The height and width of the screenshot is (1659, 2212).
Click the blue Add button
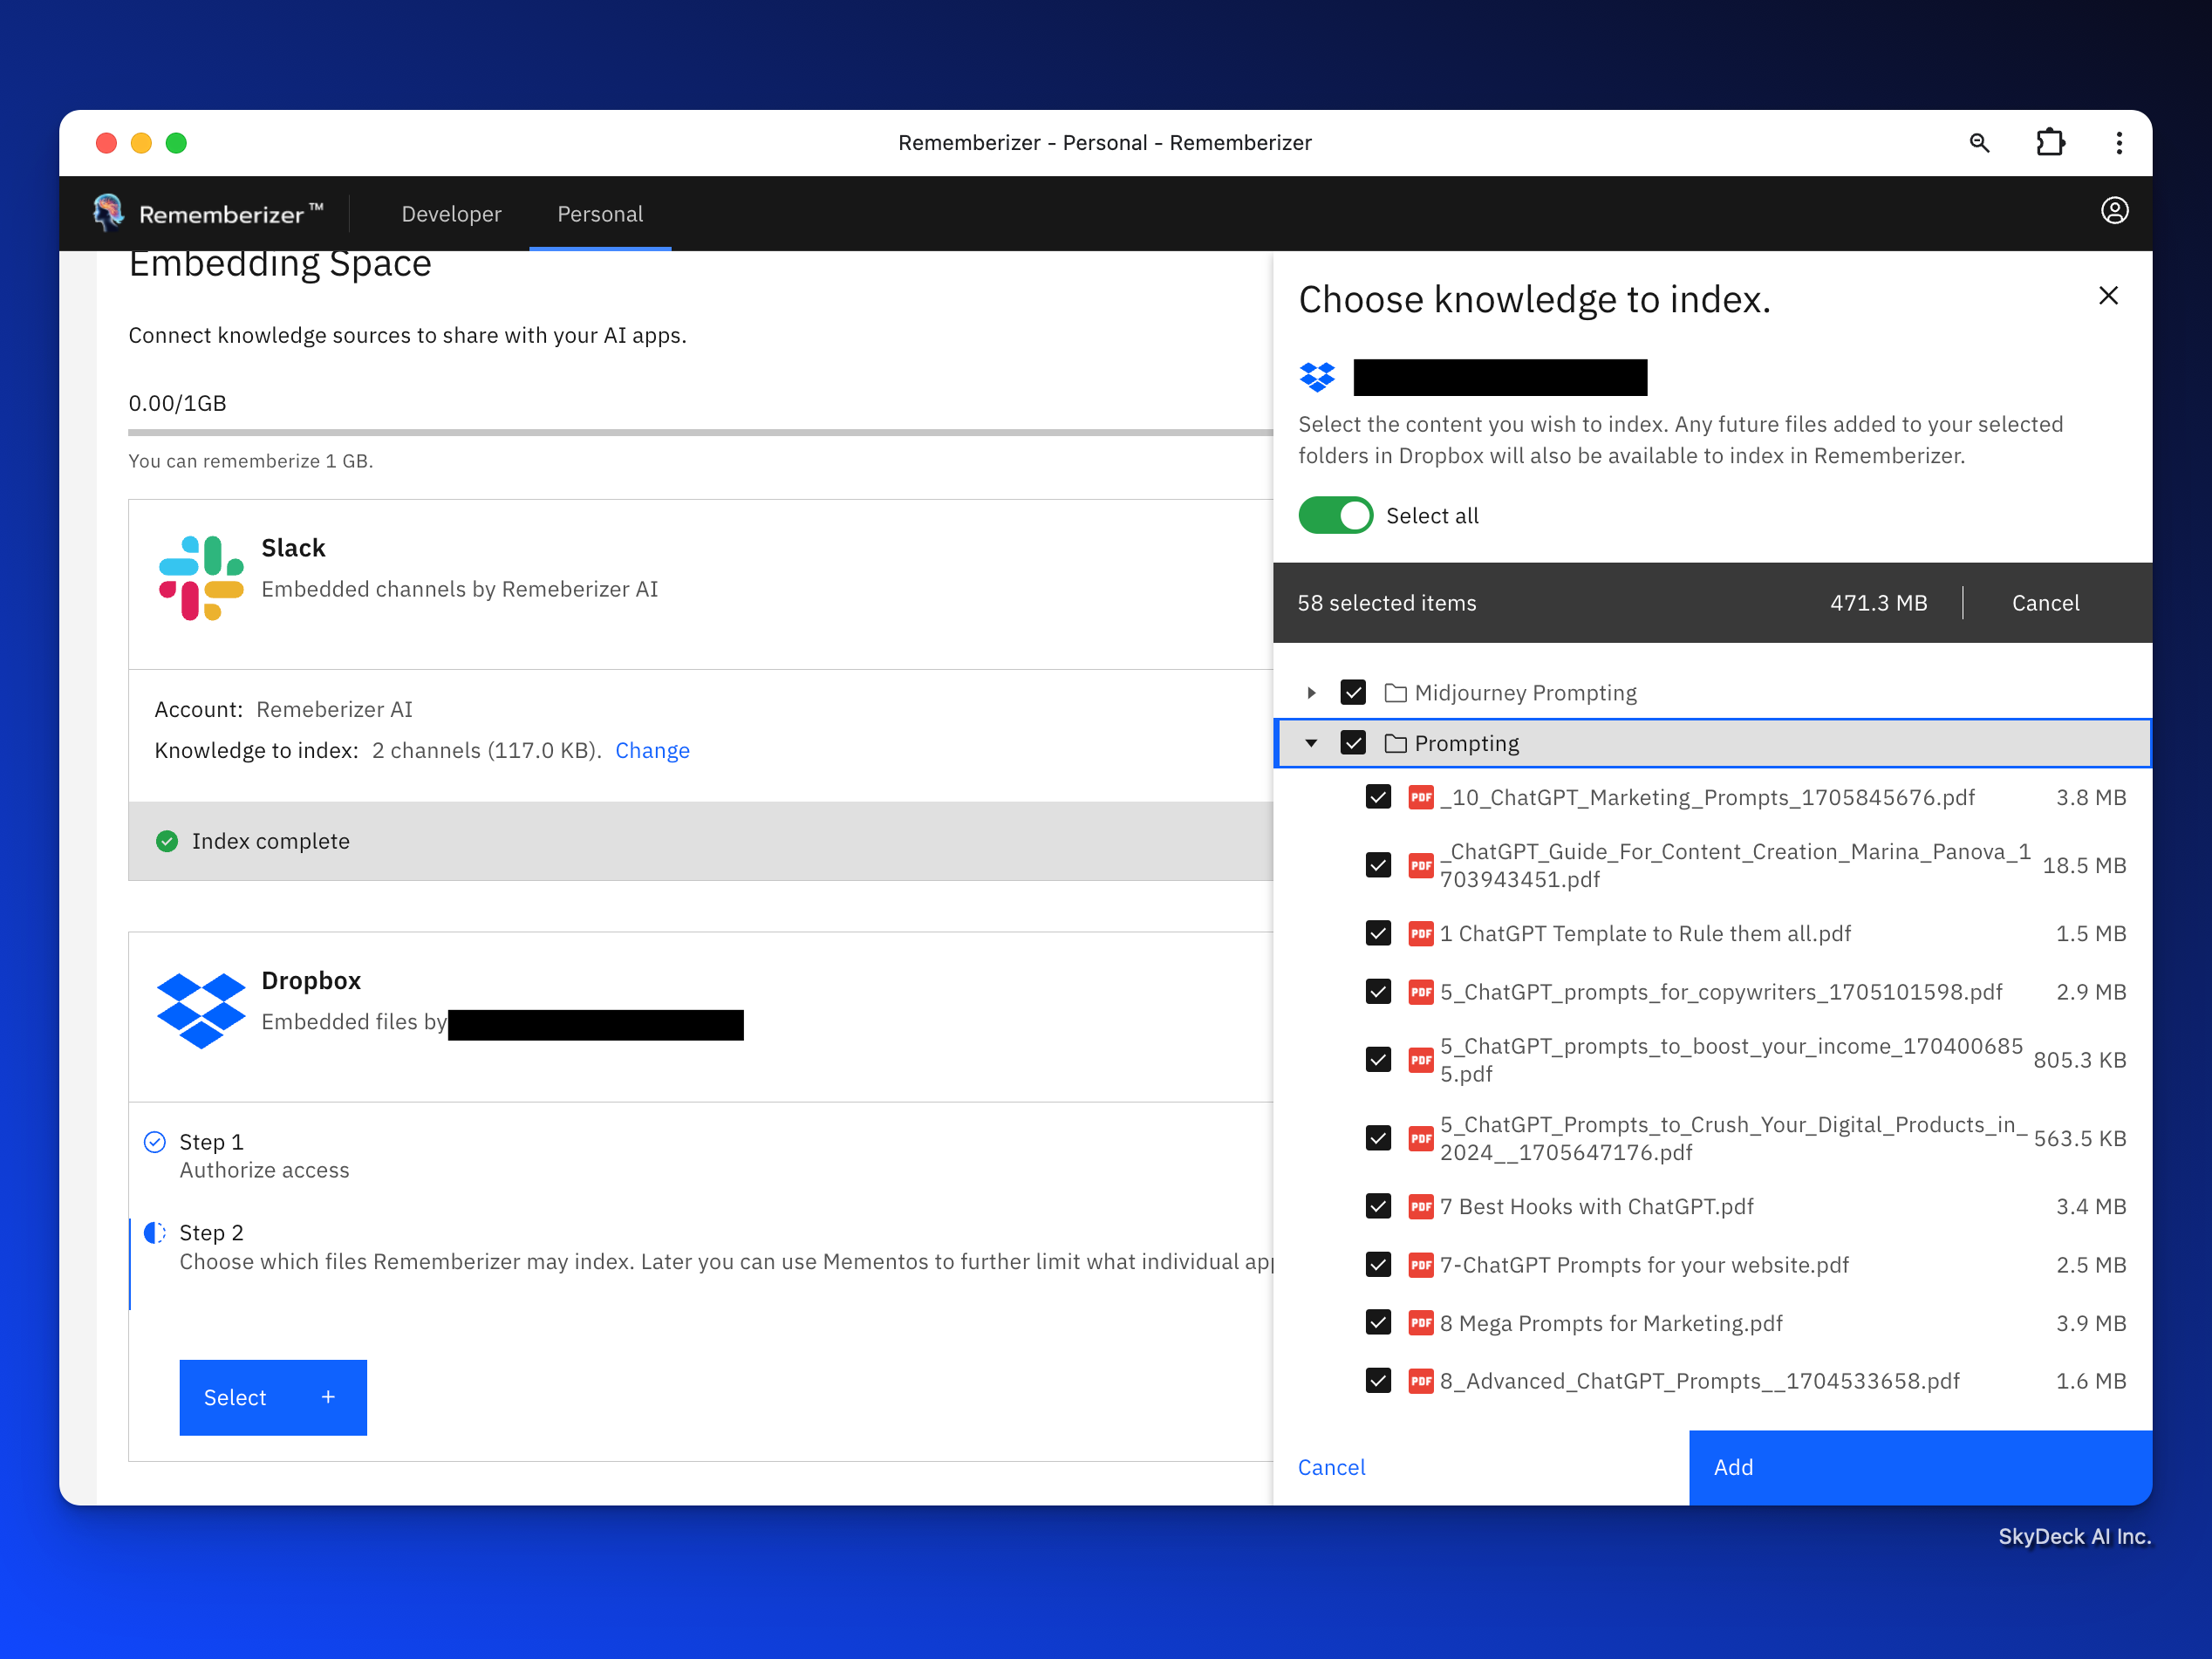[1919, 1467]
